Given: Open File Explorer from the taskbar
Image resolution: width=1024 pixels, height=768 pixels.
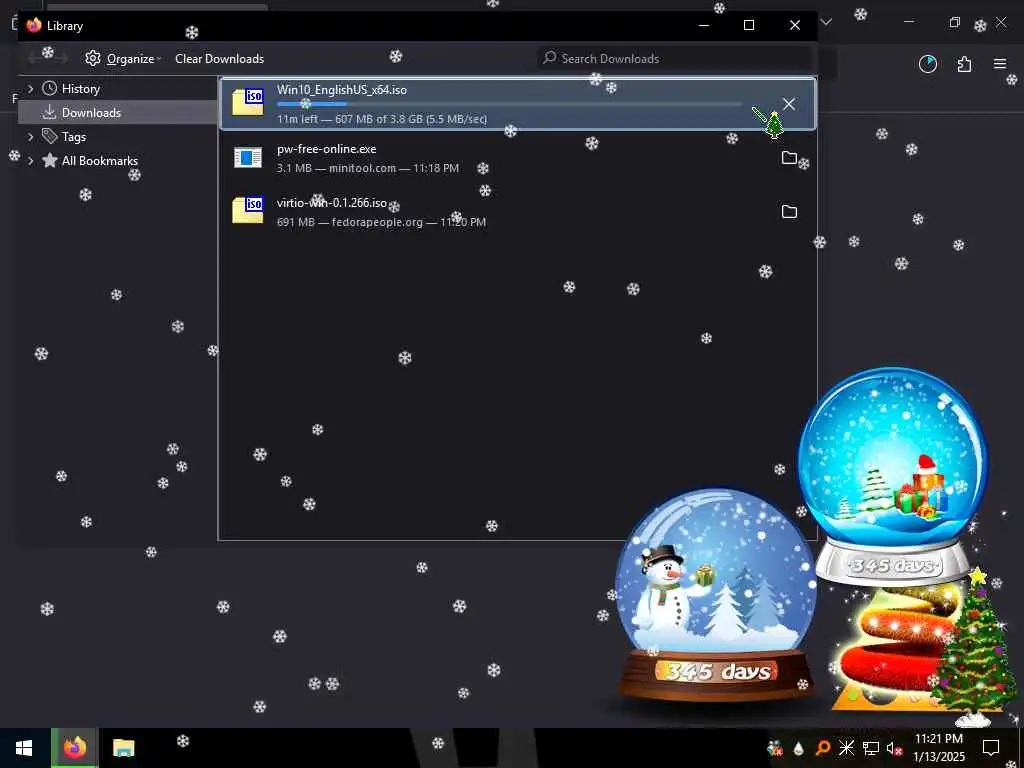Looking at the screenshot, I should pos(123,748).
